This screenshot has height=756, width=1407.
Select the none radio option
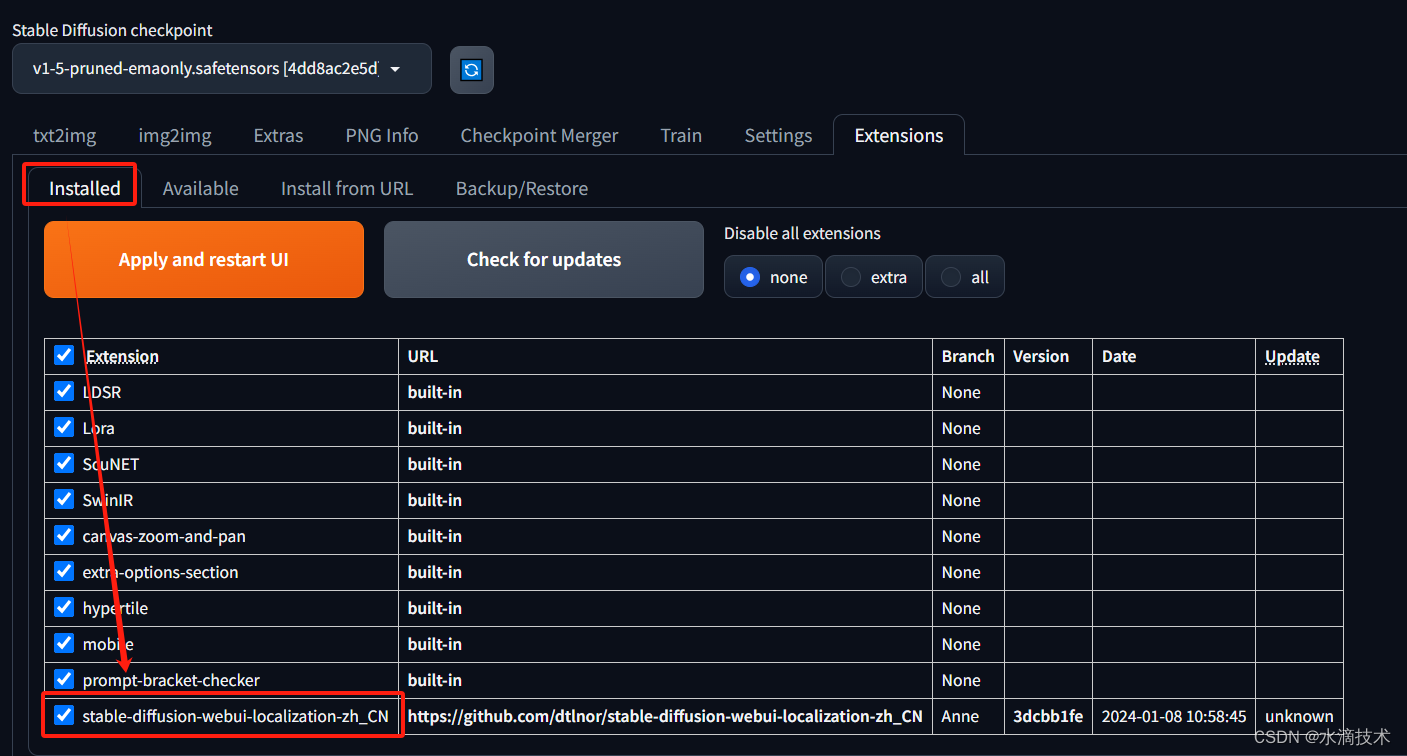773,277
